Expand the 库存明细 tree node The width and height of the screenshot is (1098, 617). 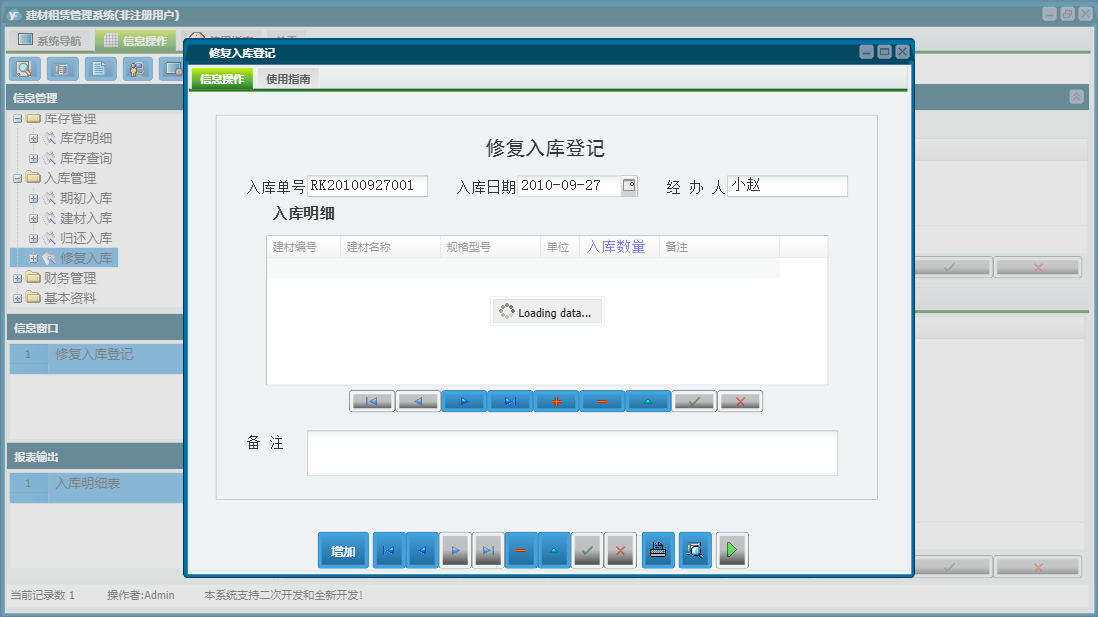tap(33, 139)
